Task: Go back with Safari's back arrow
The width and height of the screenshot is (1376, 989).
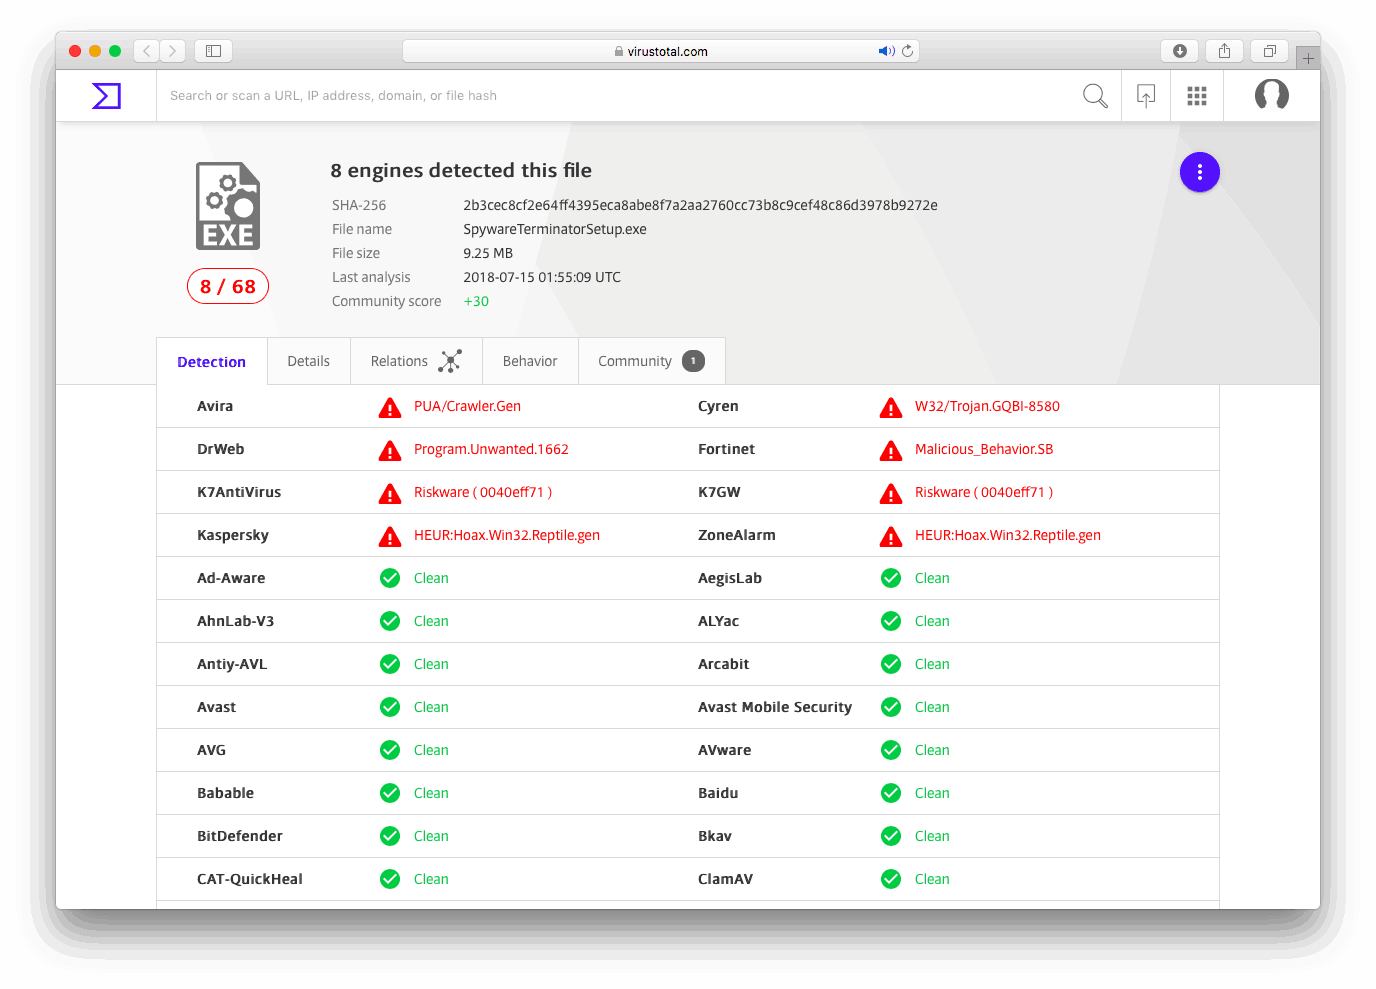Action: [147, 51]
